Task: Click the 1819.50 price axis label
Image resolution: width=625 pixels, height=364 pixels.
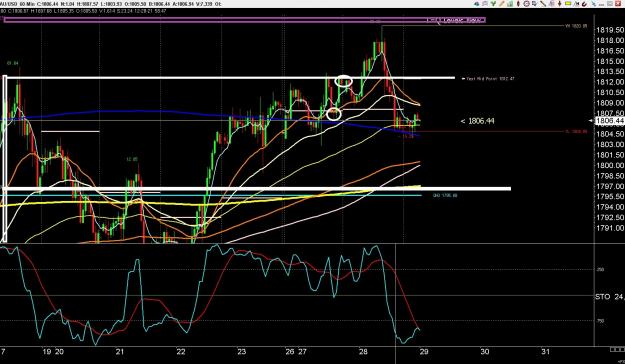Action: point(609,30)
